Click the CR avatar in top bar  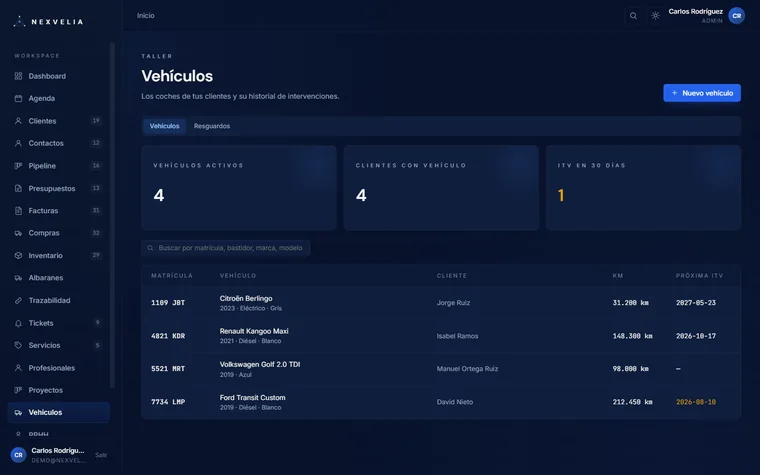(x=737, y=16)
